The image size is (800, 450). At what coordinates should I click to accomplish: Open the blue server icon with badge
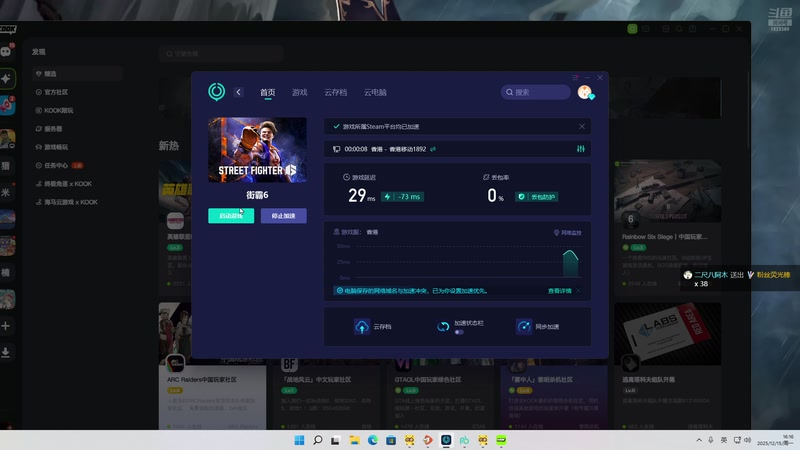(7, 106)
